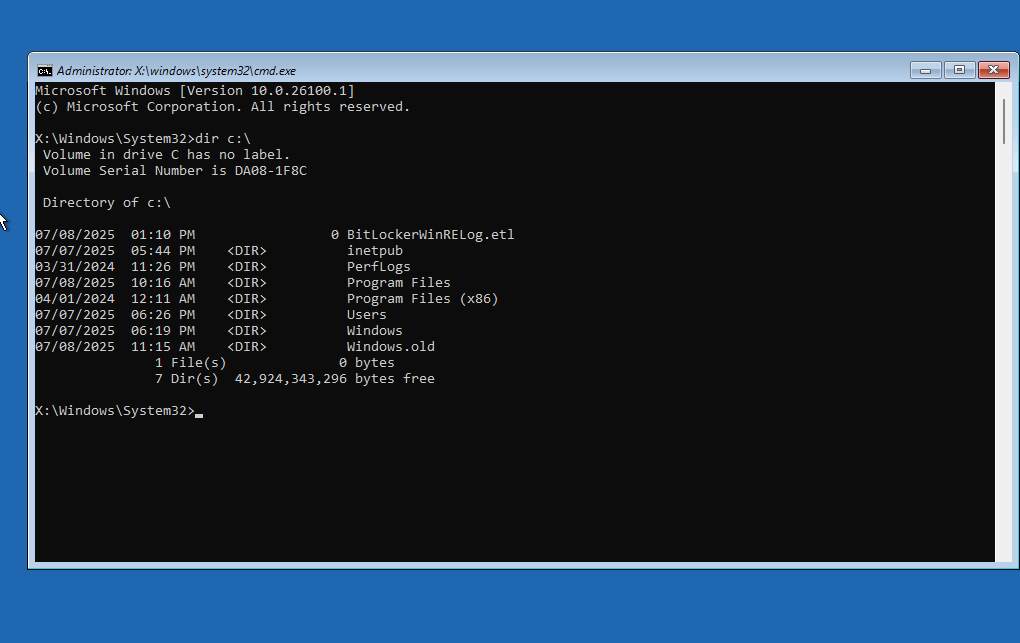This screenshot has height=643, width=1020.
Task: Click the 'Directory of c:\' line
Action: click(106, 203)
